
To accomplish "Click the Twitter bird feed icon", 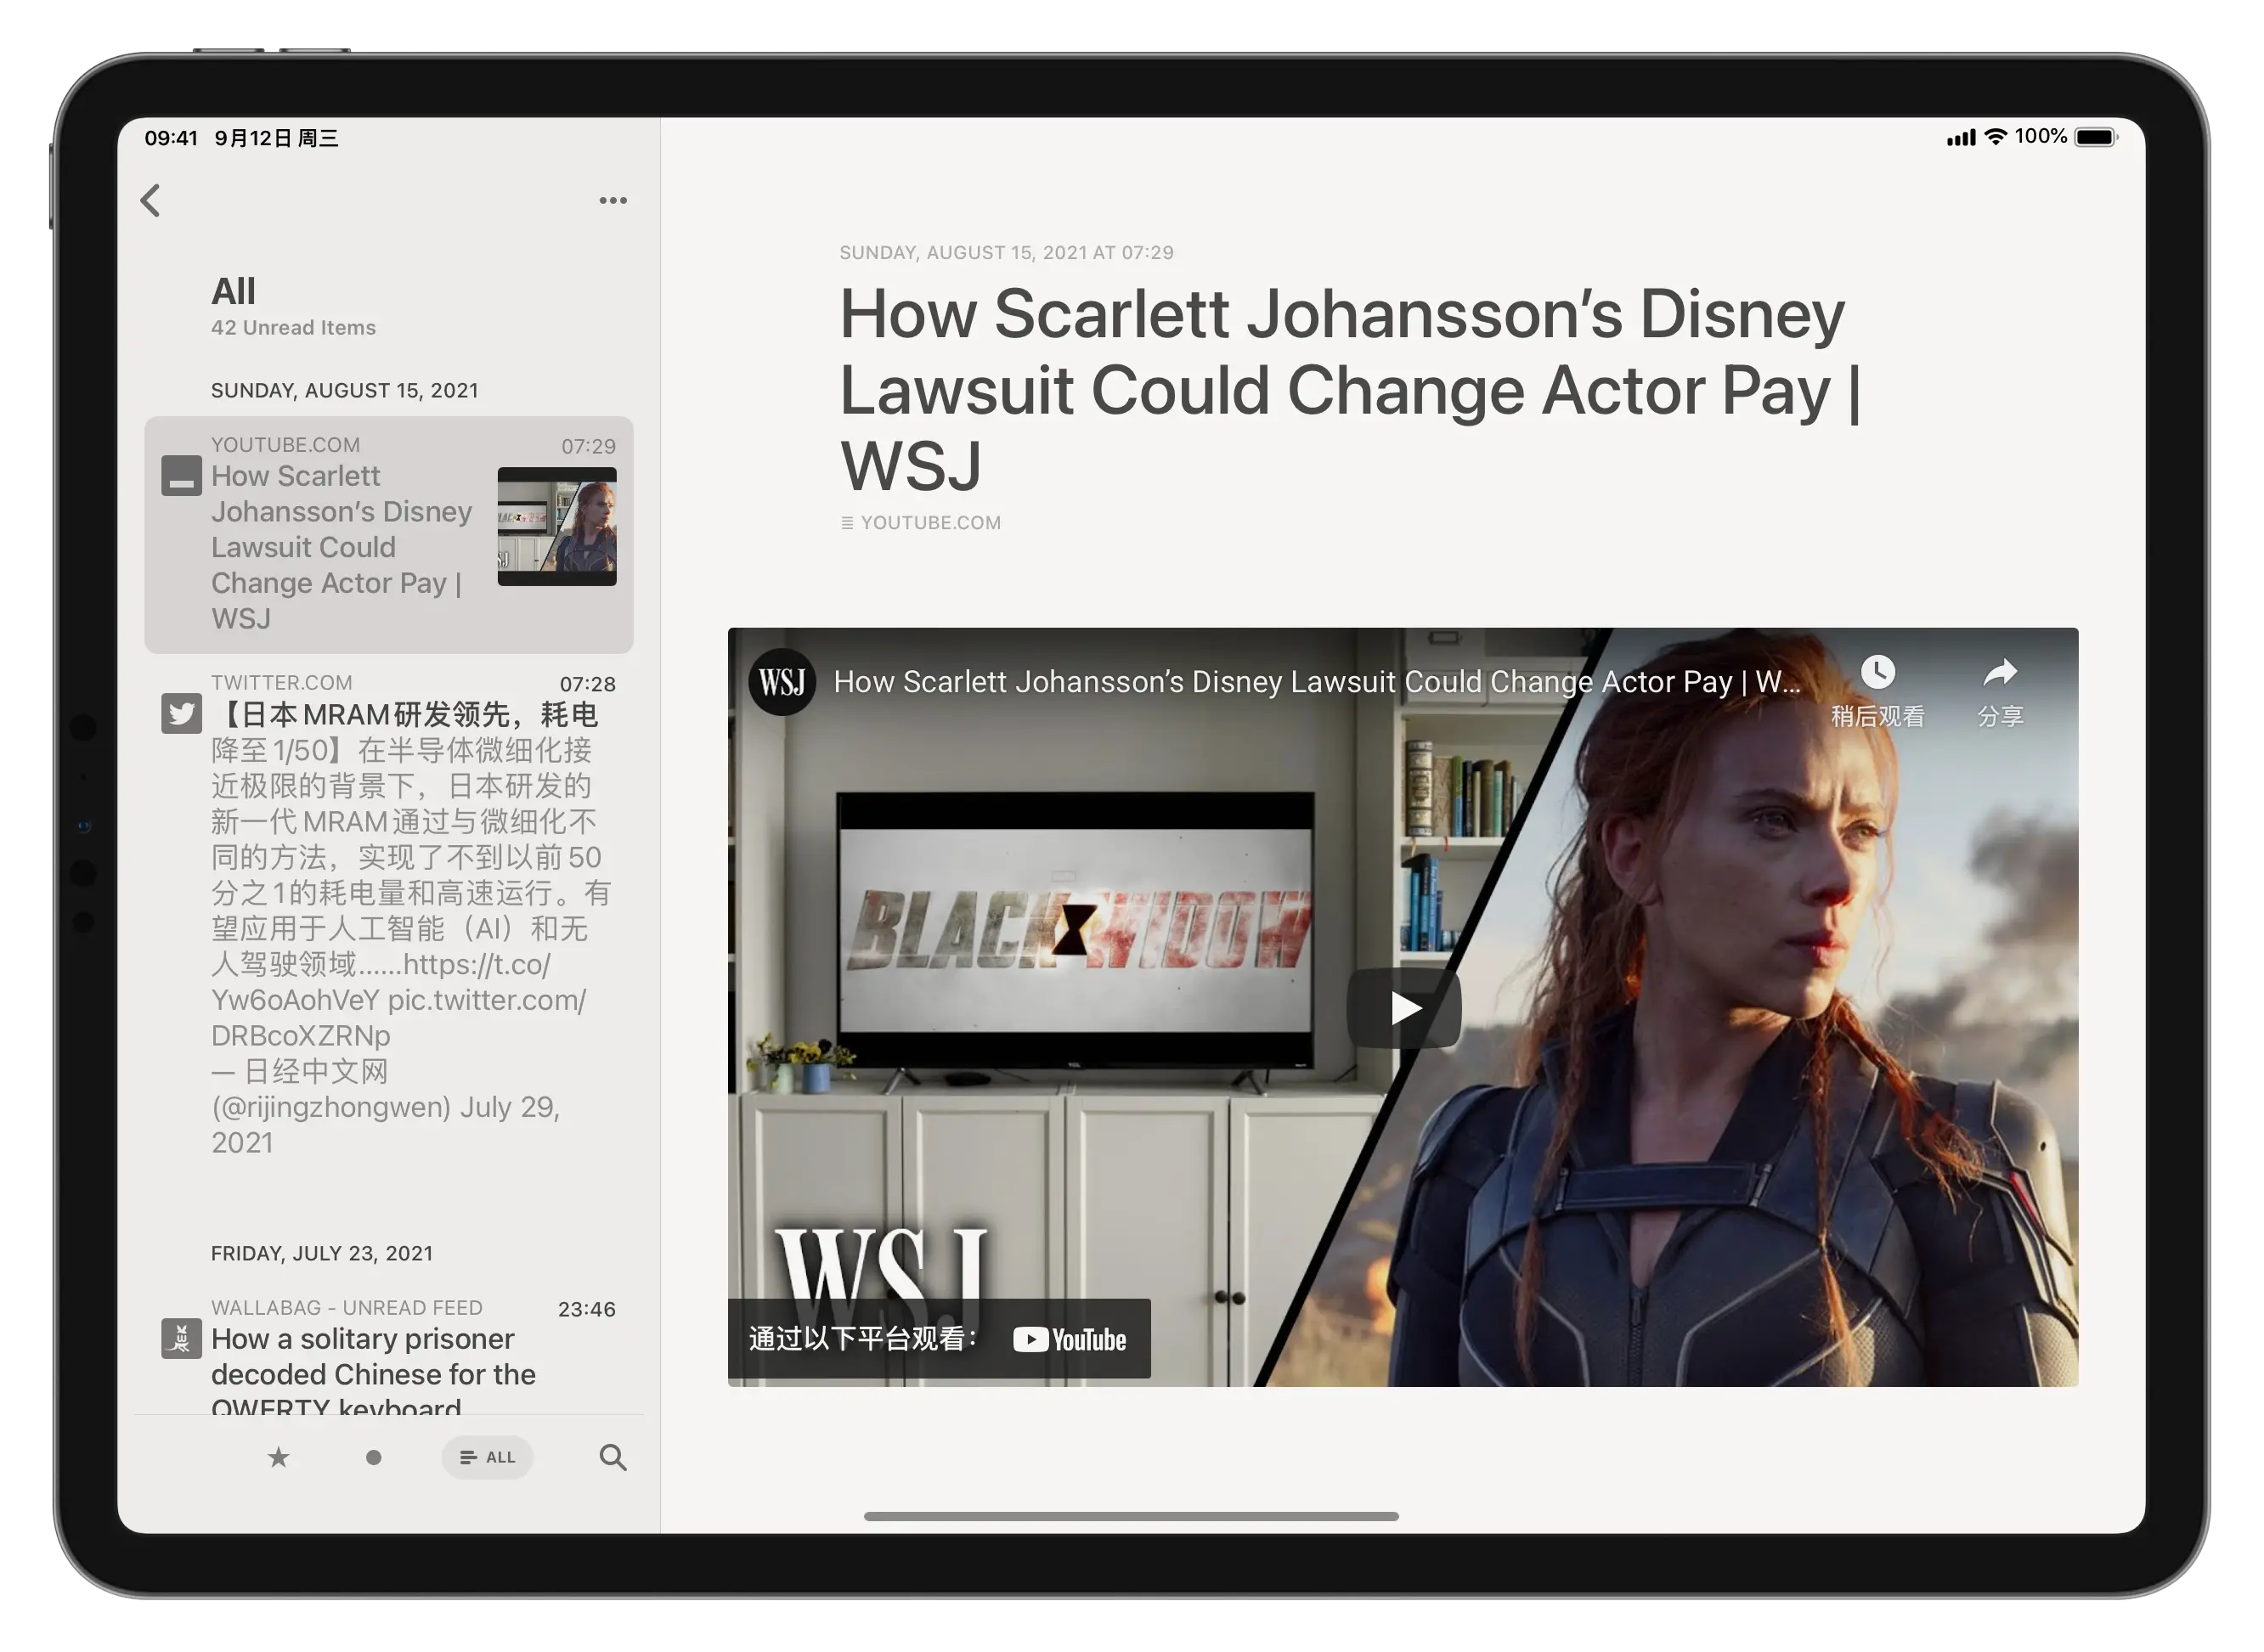I will [x=181, y=713].
